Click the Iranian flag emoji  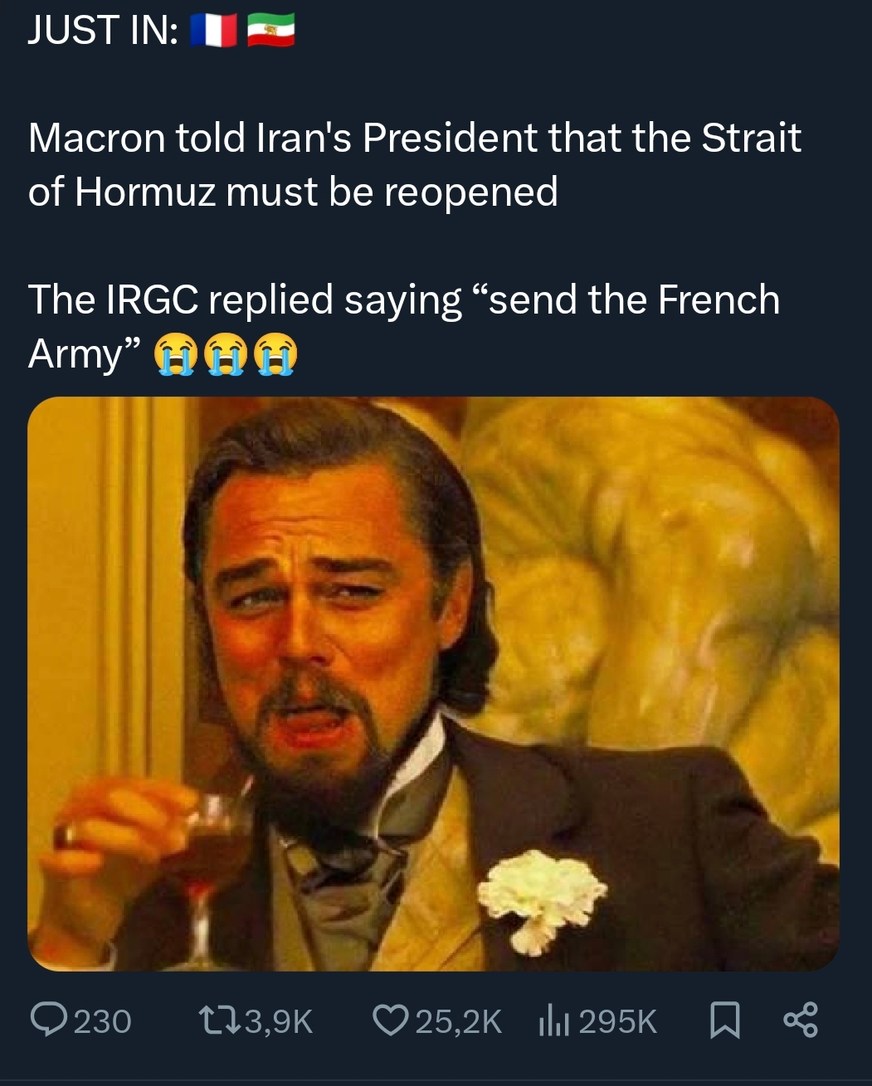tap(270, 30)
